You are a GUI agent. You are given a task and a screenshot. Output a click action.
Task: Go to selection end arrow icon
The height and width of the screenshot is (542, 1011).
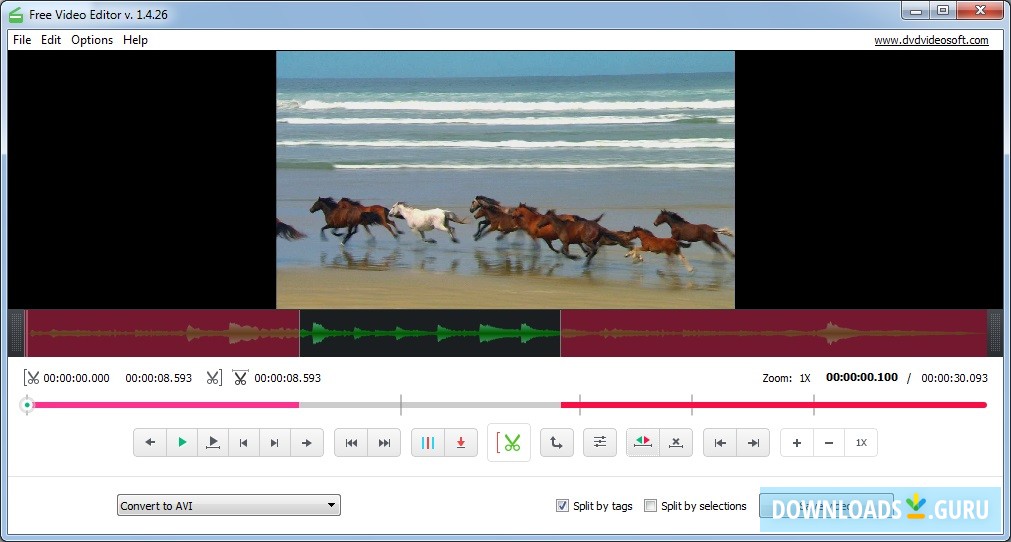753,443
